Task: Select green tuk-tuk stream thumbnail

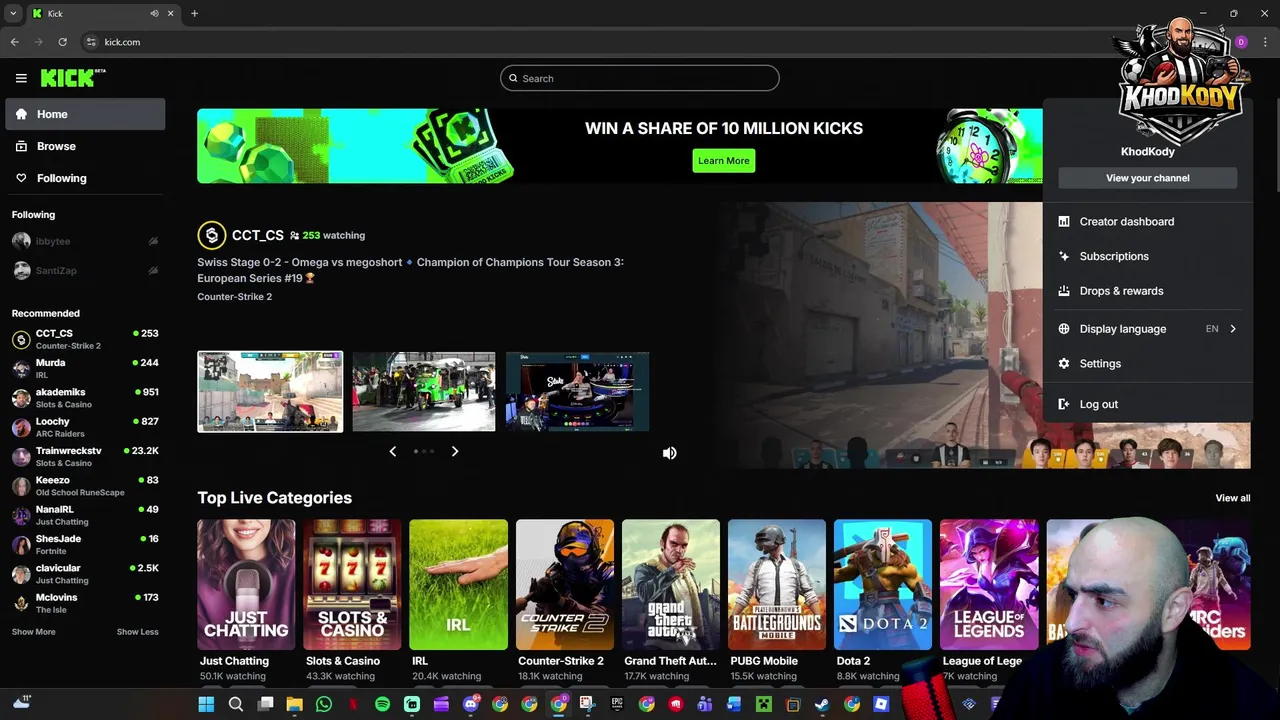Action: coord(424,392)
